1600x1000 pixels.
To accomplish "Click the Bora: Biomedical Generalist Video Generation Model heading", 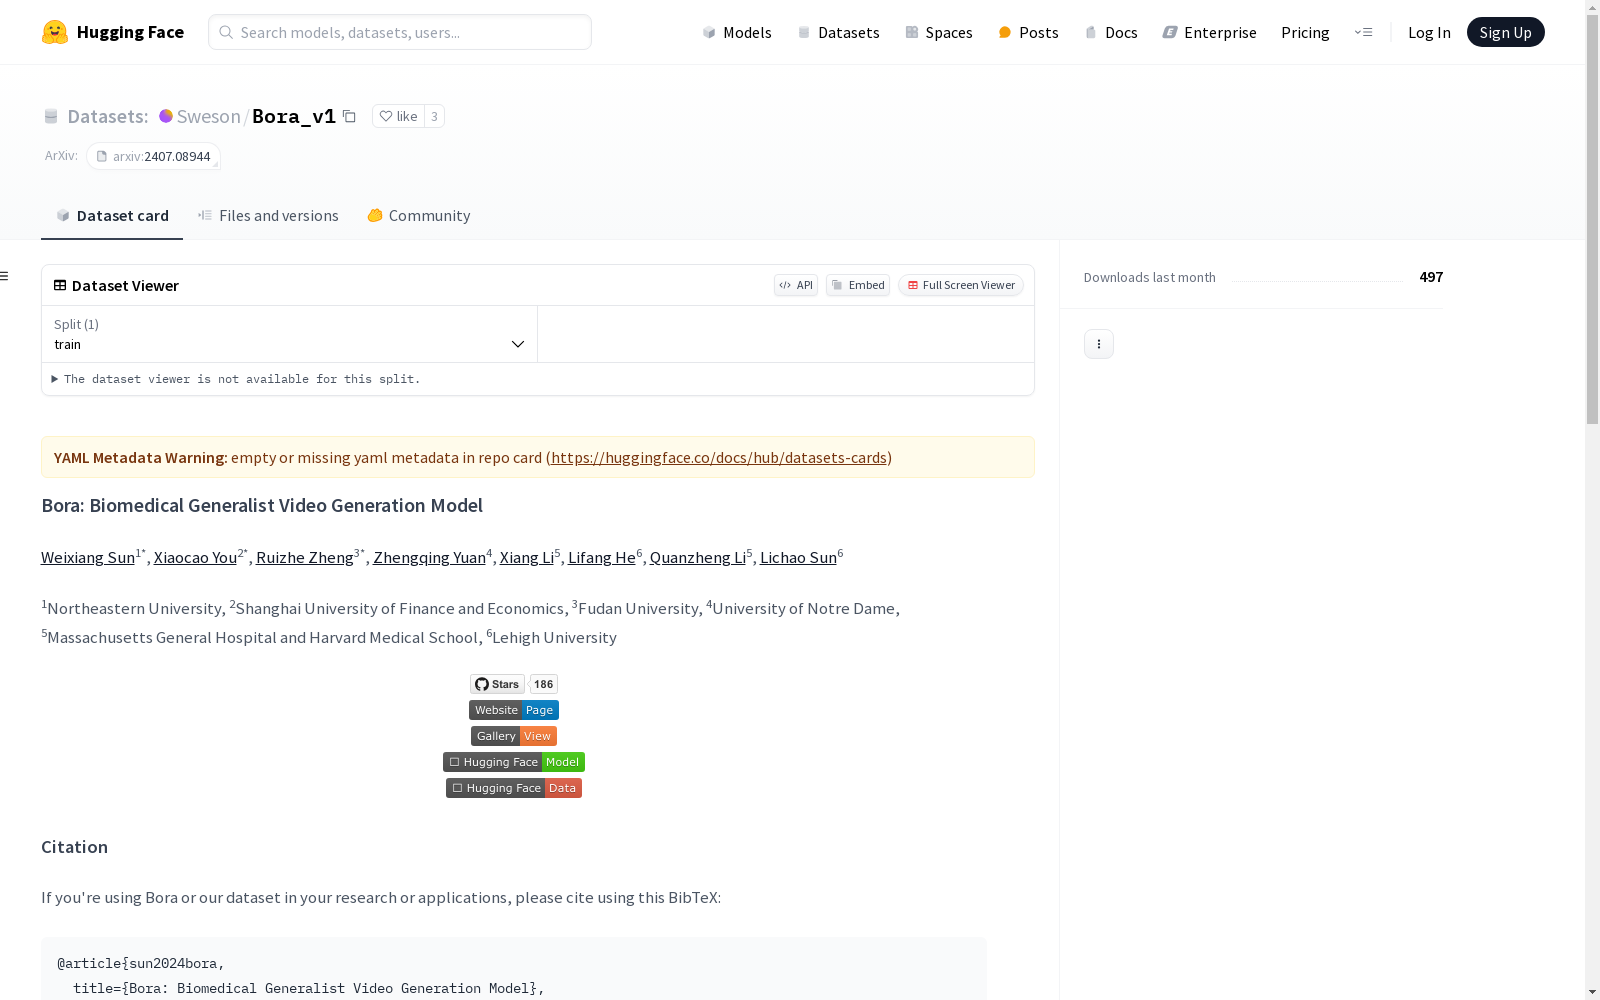I will (x=262, y=505).
